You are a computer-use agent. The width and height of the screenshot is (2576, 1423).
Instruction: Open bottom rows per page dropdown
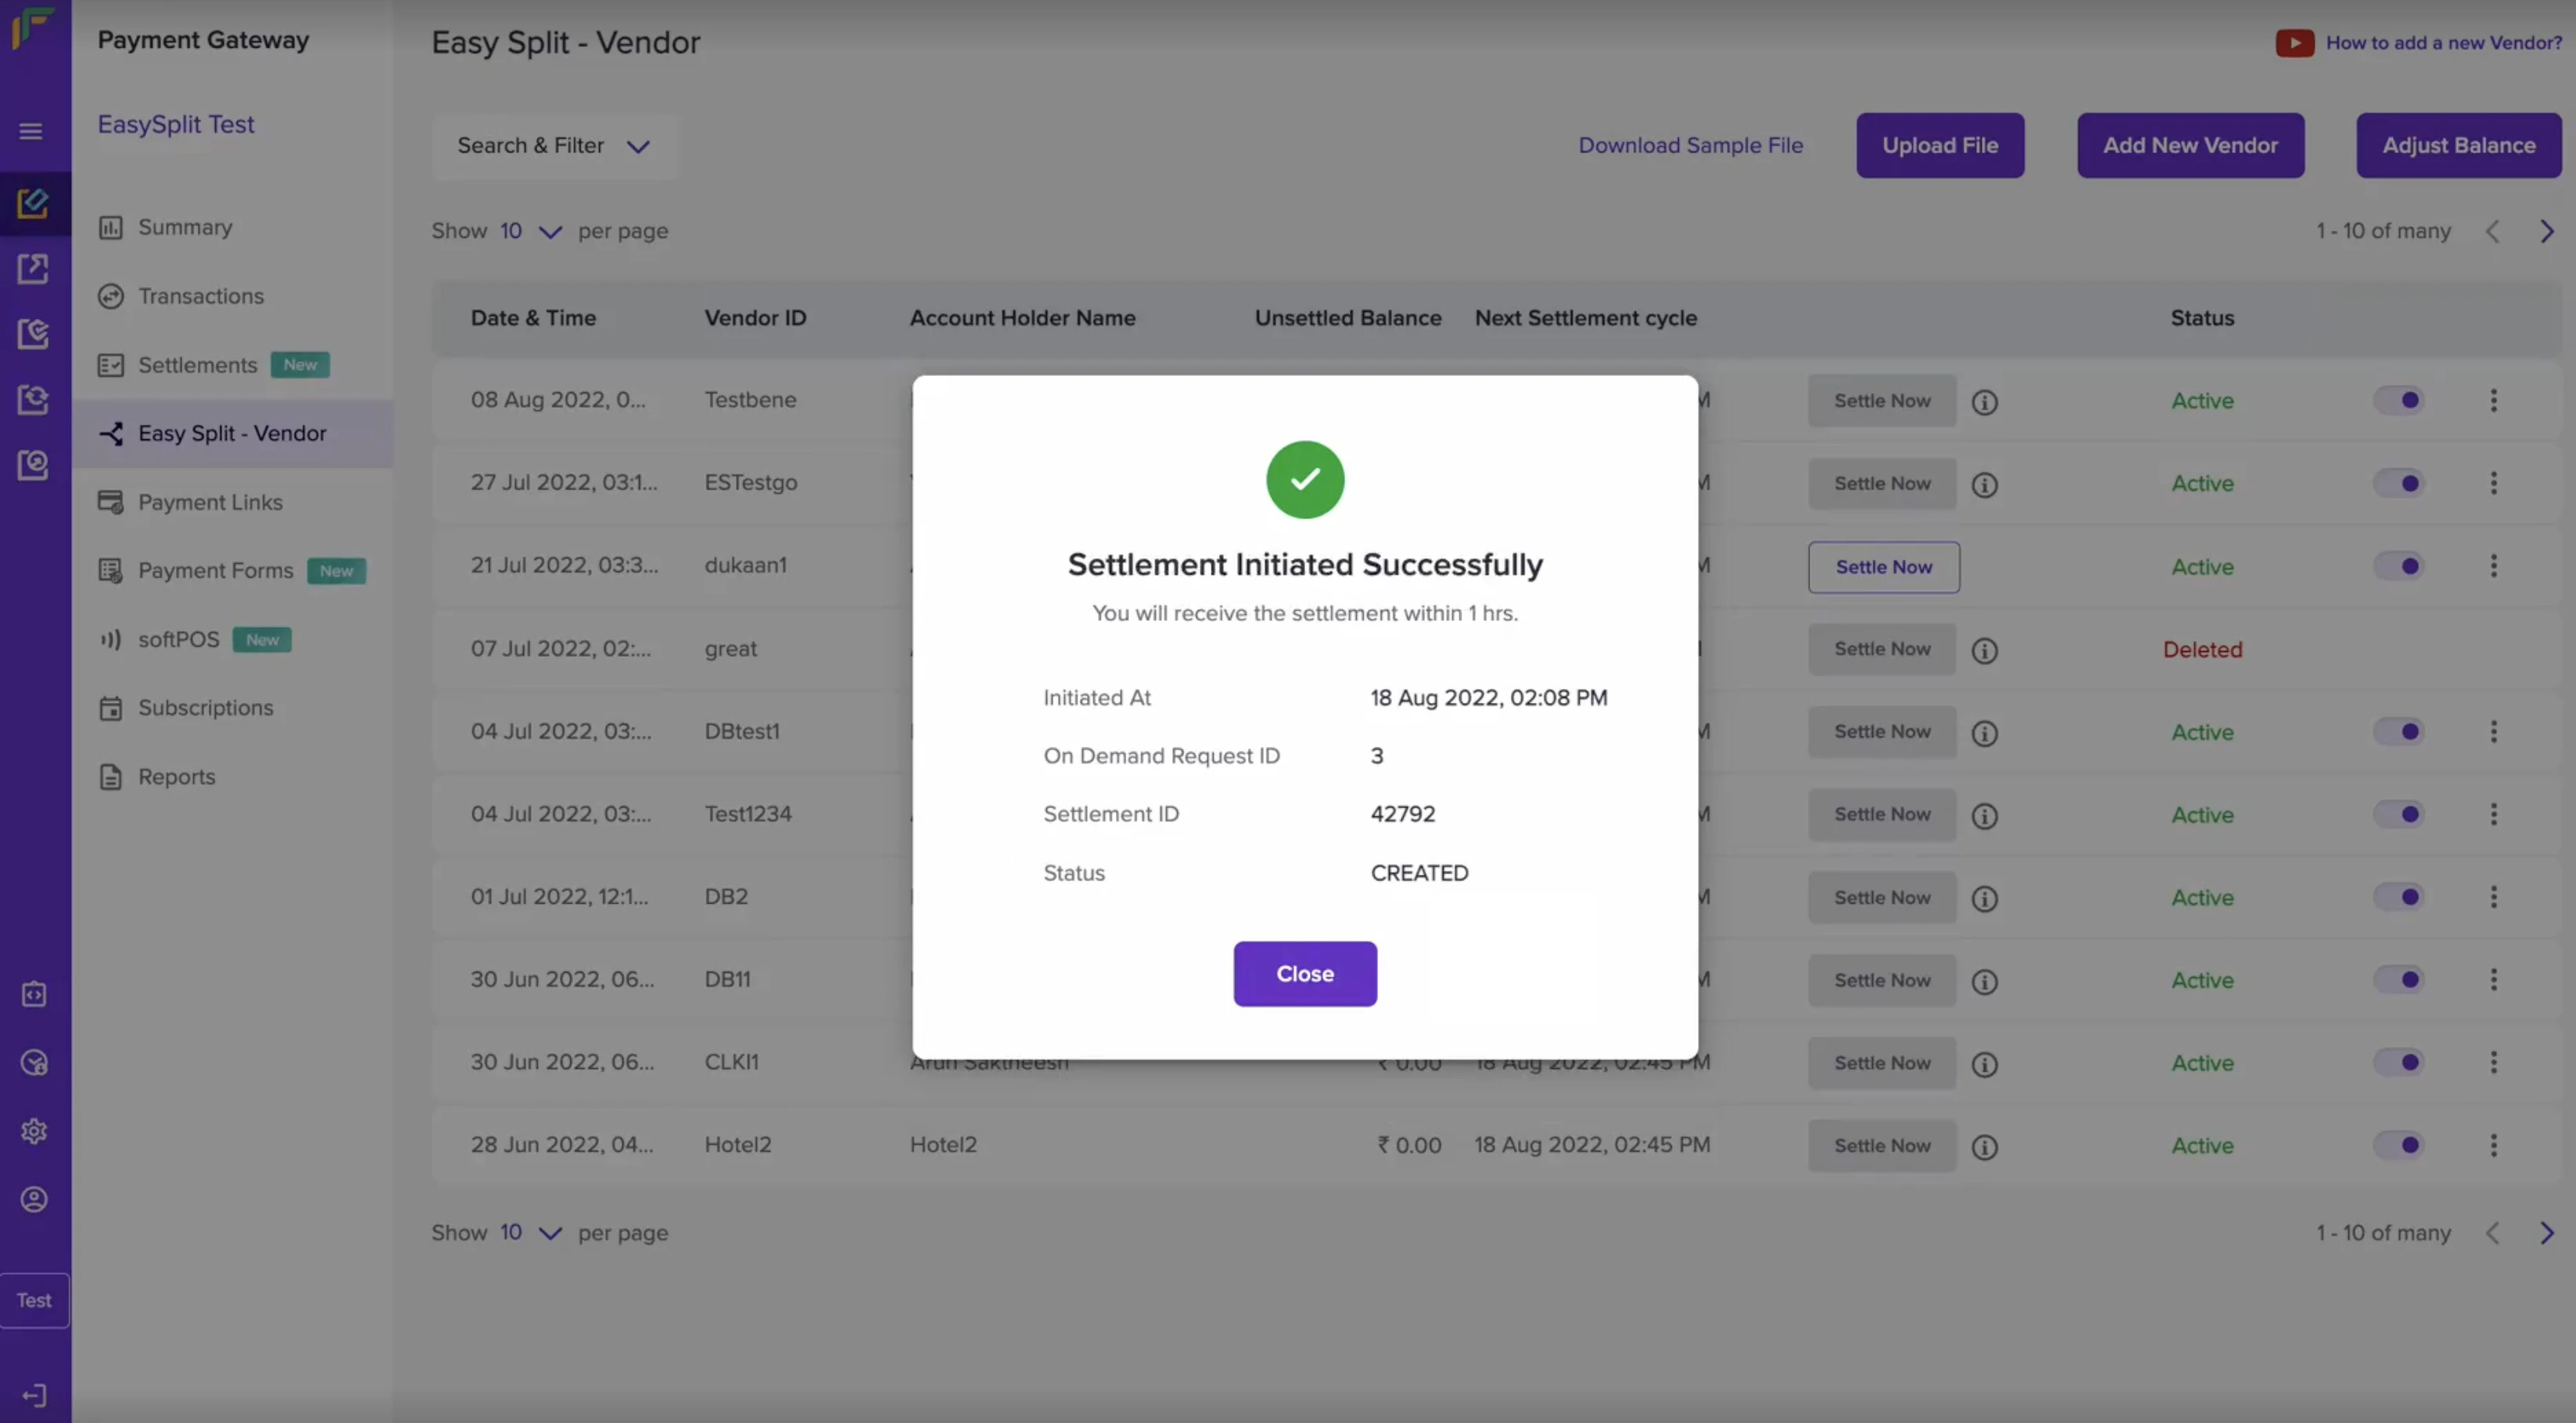(530, 1233)
